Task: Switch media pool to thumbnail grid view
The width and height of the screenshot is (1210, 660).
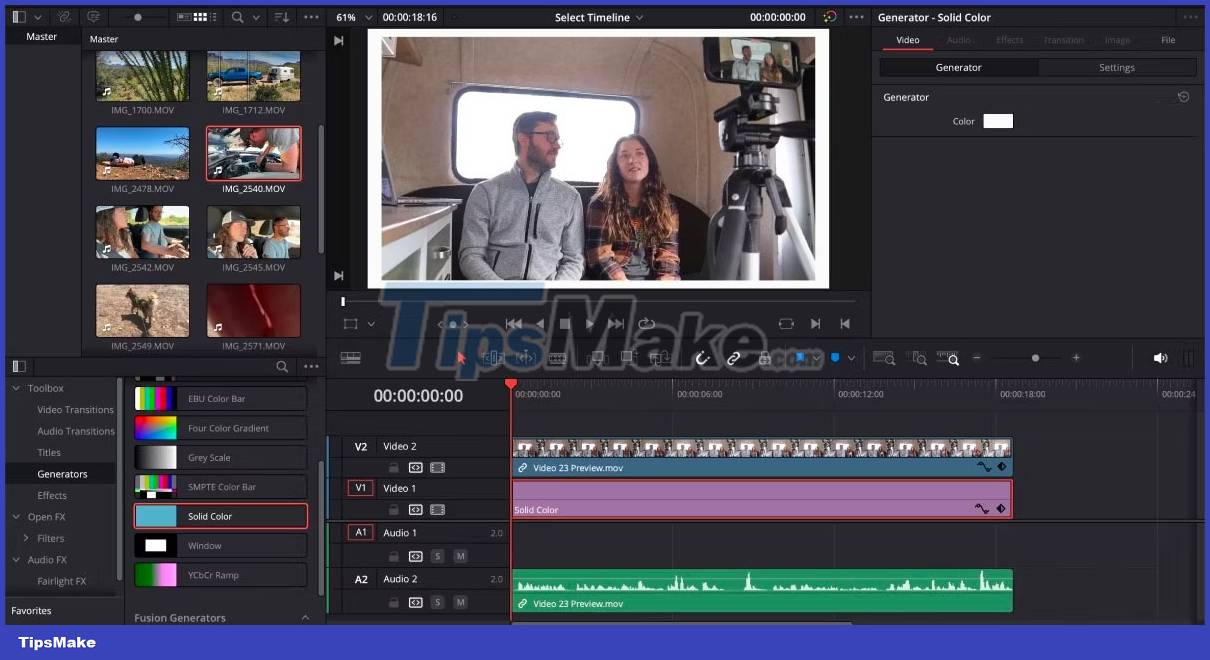Action: point(200,17)
